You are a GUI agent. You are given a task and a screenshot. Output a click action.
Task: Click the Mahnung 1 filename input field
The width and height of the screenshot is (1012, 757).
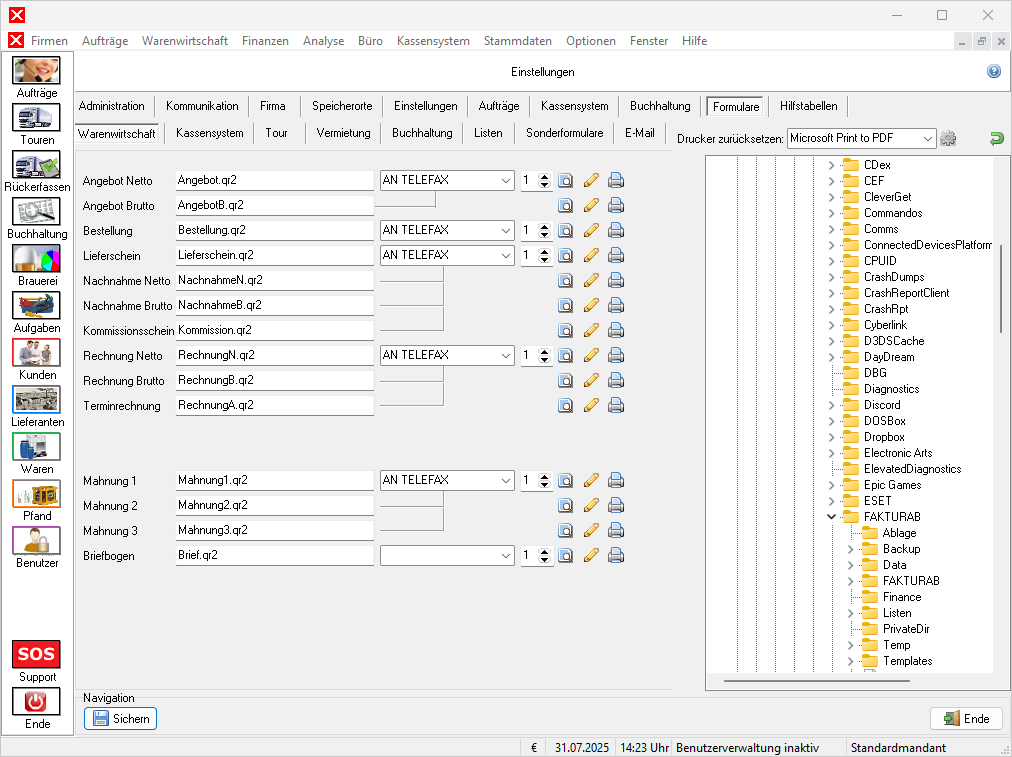[273, 480]
